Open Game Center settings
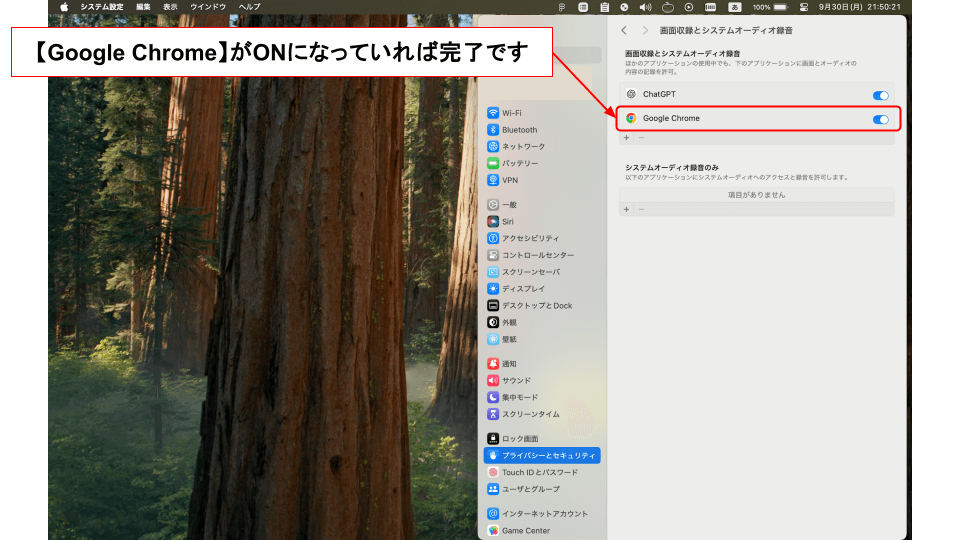Screen dimensions: 960x540 tap(525, 531)
